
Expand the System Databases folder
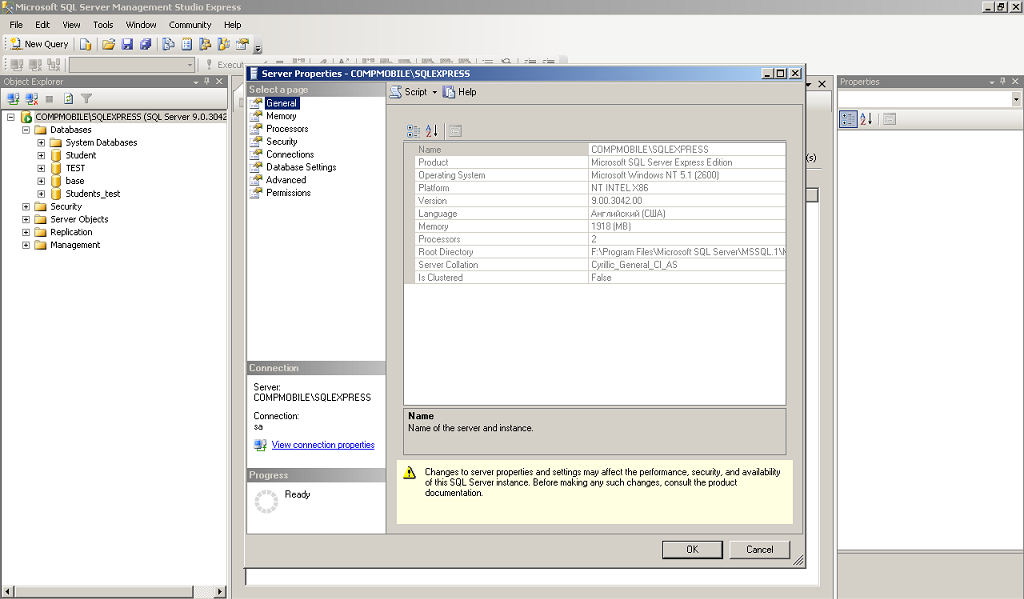coord(41,142)
